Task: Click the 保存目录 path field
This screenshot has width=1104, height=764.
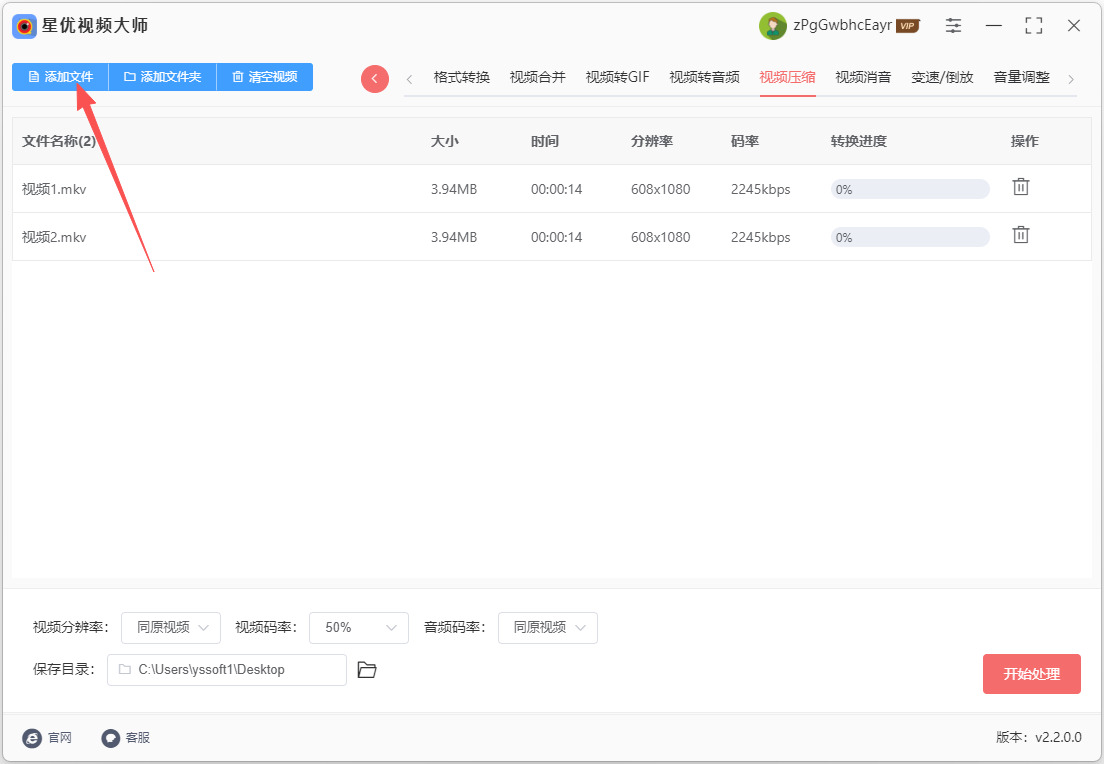Action: tap(227, 670)
